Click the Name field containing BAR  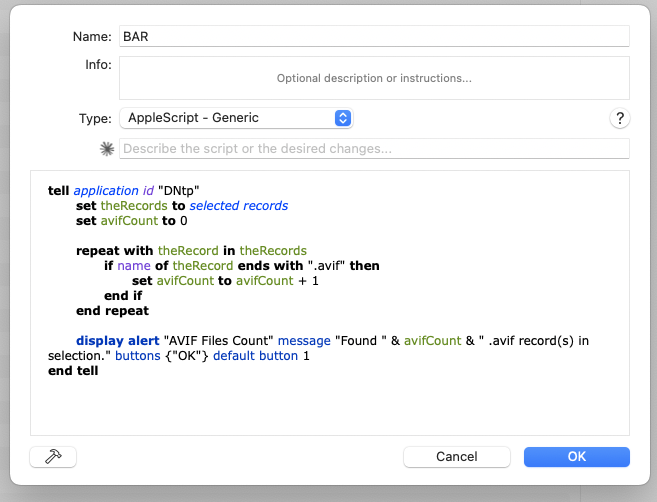coord(373,36)
